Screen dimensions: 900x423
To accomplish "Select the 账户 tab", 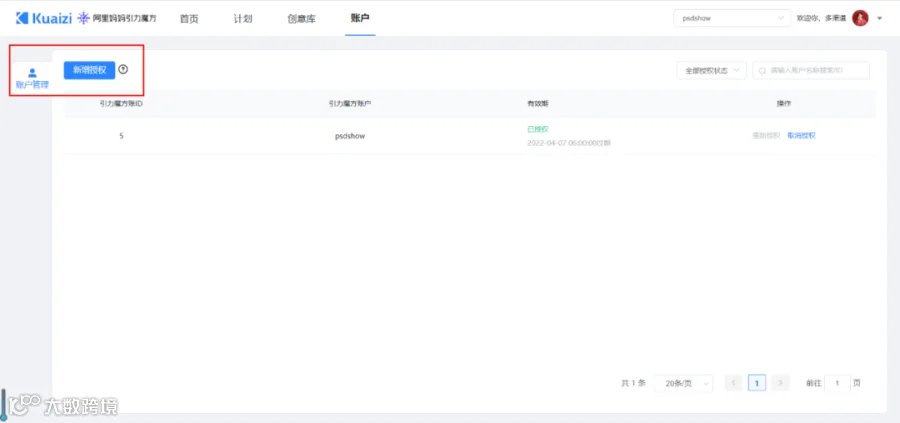I will (360, 18).
